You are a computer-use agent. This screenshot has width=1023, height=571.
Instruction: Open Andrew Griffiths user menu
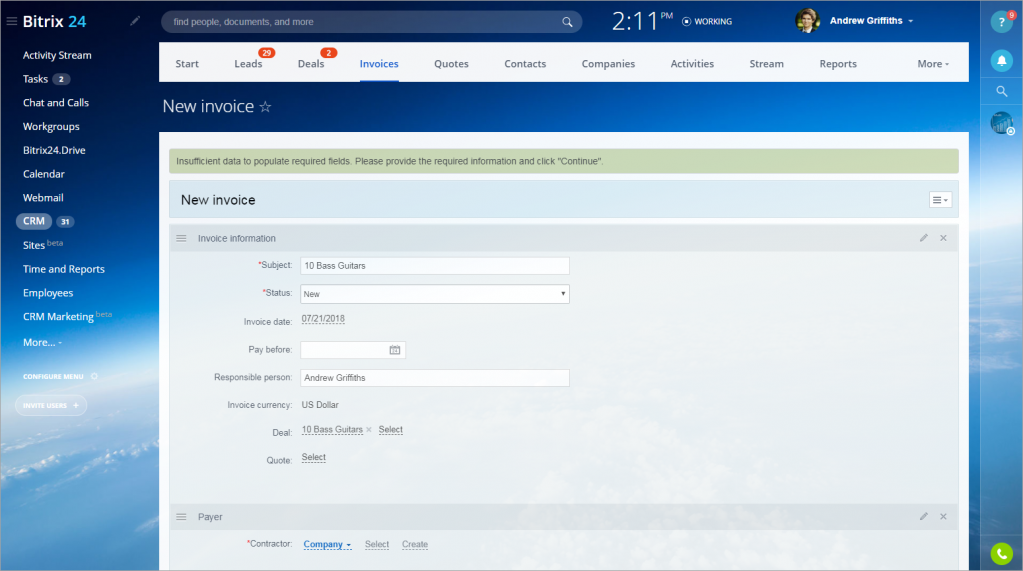coord(871,21)
